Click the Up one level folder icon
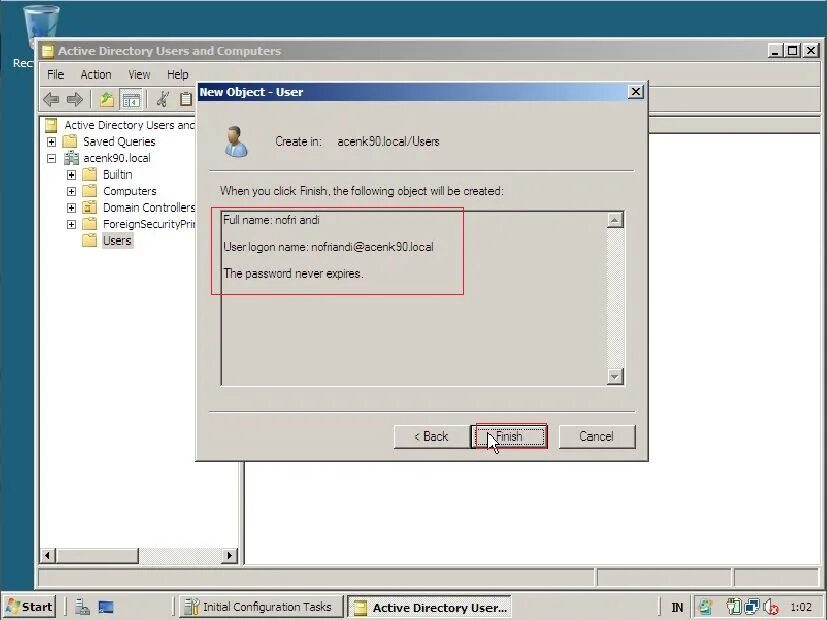Image resolution: width=827 pixels, height=620 pixels. (x=107, y=99)
